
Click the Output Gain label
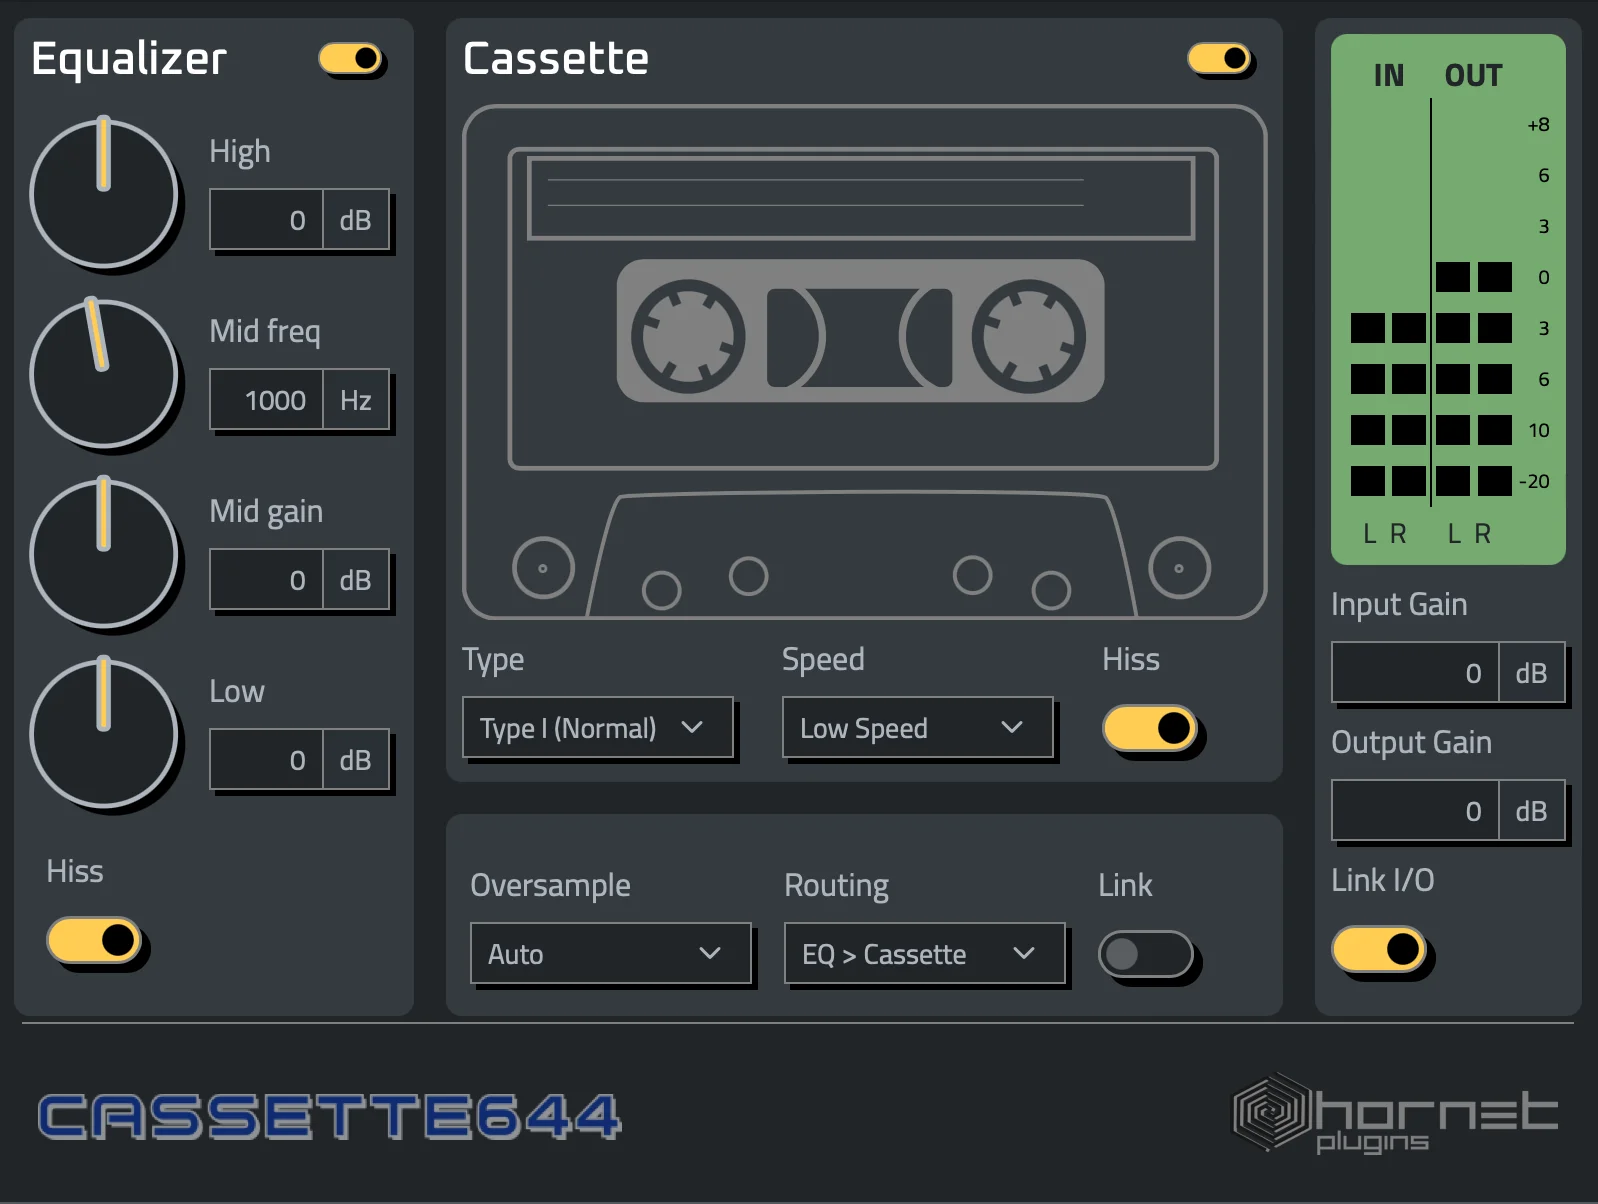(1411, 742)
